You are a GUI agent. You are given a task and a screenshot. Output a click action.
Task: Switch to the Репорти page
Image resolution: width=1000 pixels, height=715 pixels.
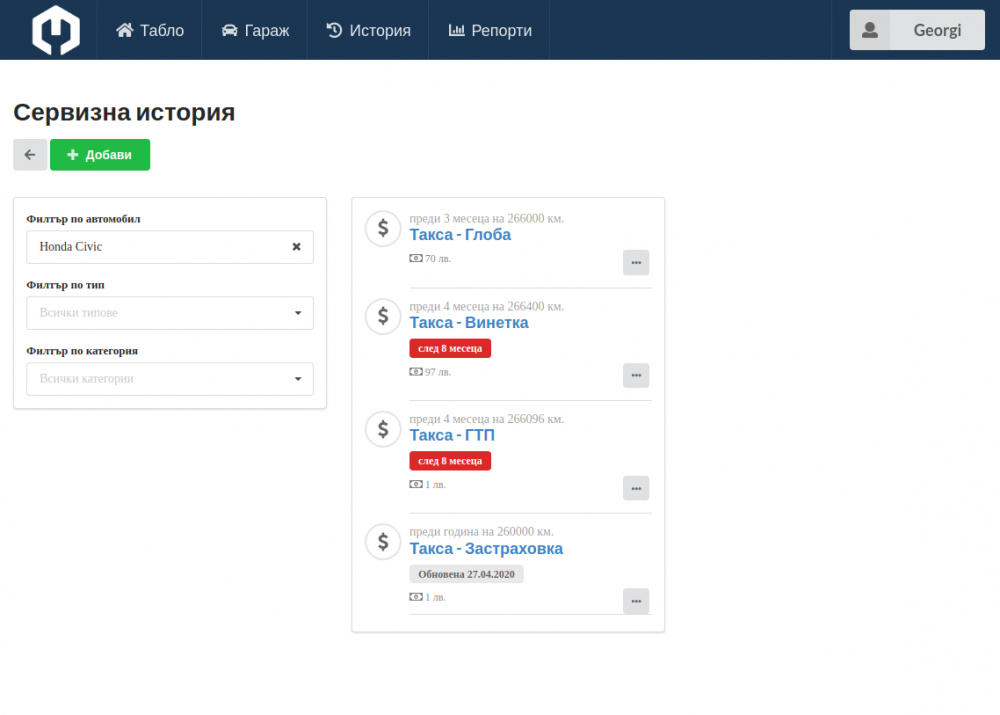coord(490,30)
